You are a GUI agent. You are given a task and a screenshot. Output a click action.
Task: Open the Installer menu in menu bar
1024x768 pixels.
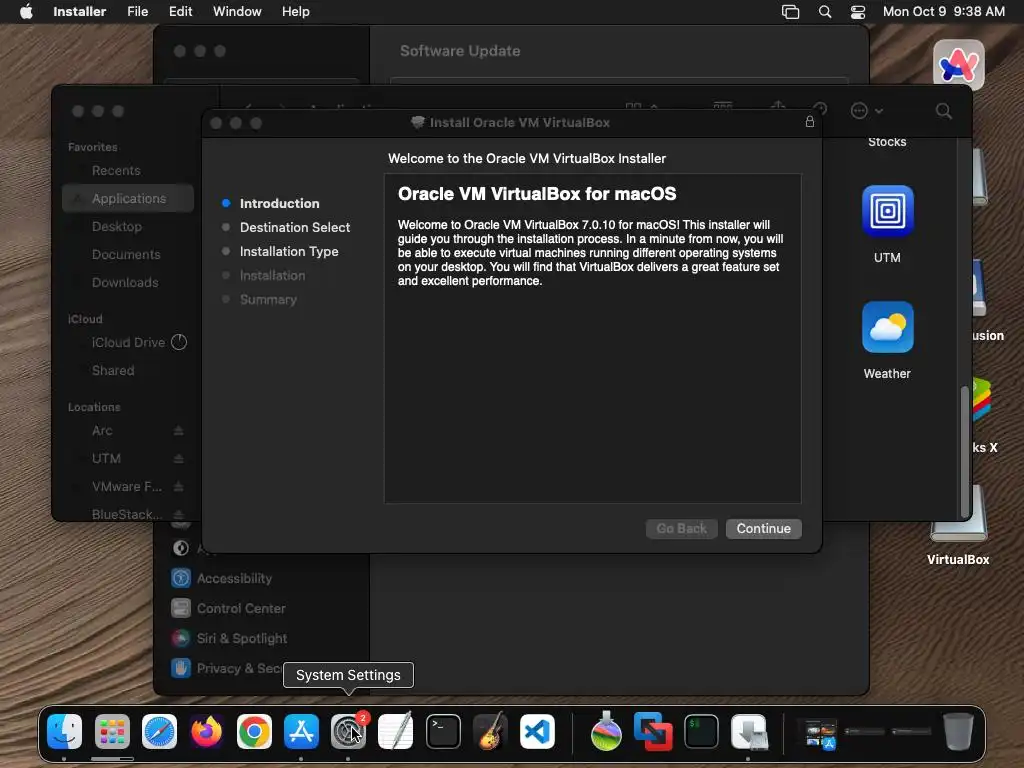pyautogui.click(x=79, y=12)
